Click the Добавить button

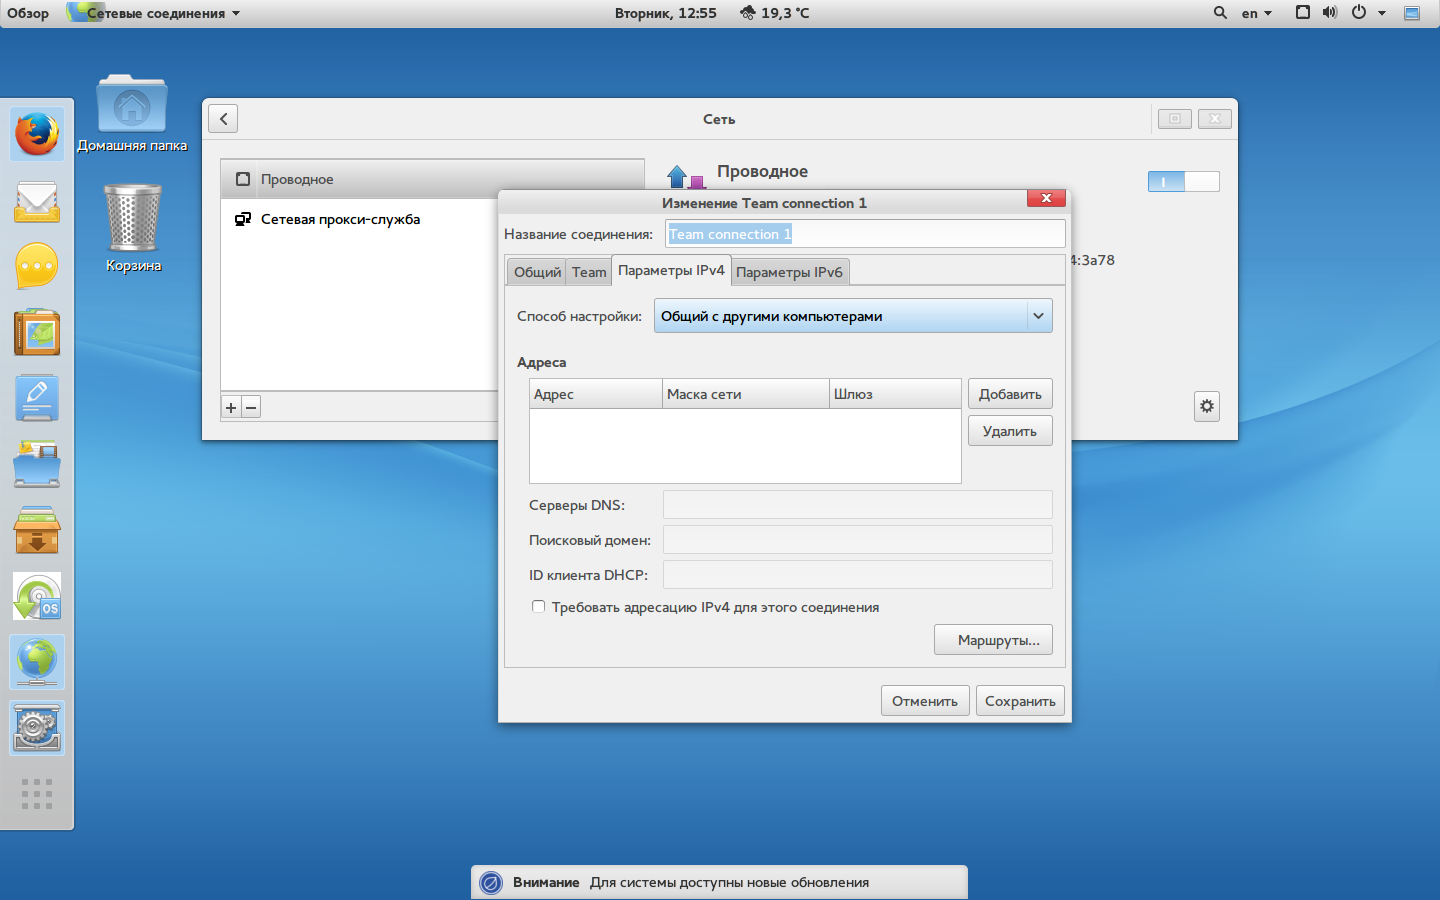click(1010, 394)
